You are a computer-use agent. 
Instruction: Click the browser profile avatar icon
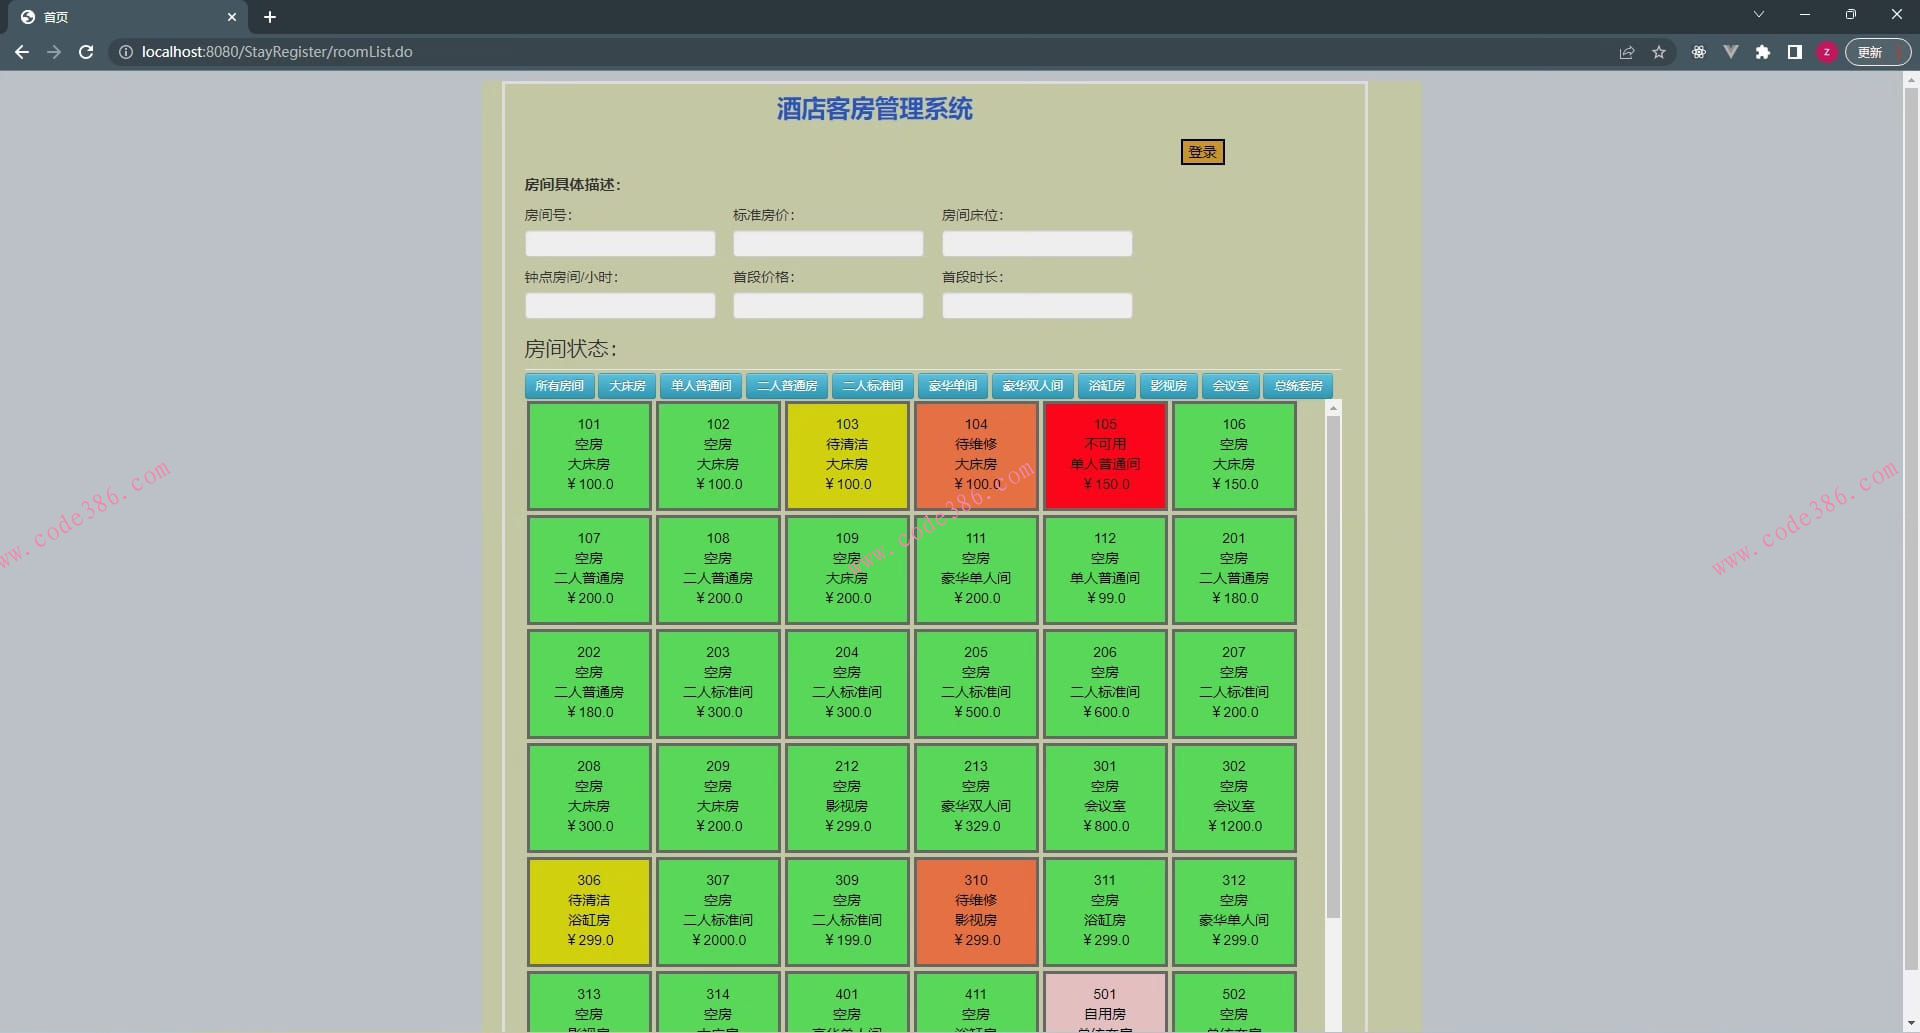tap(1827, 52)
